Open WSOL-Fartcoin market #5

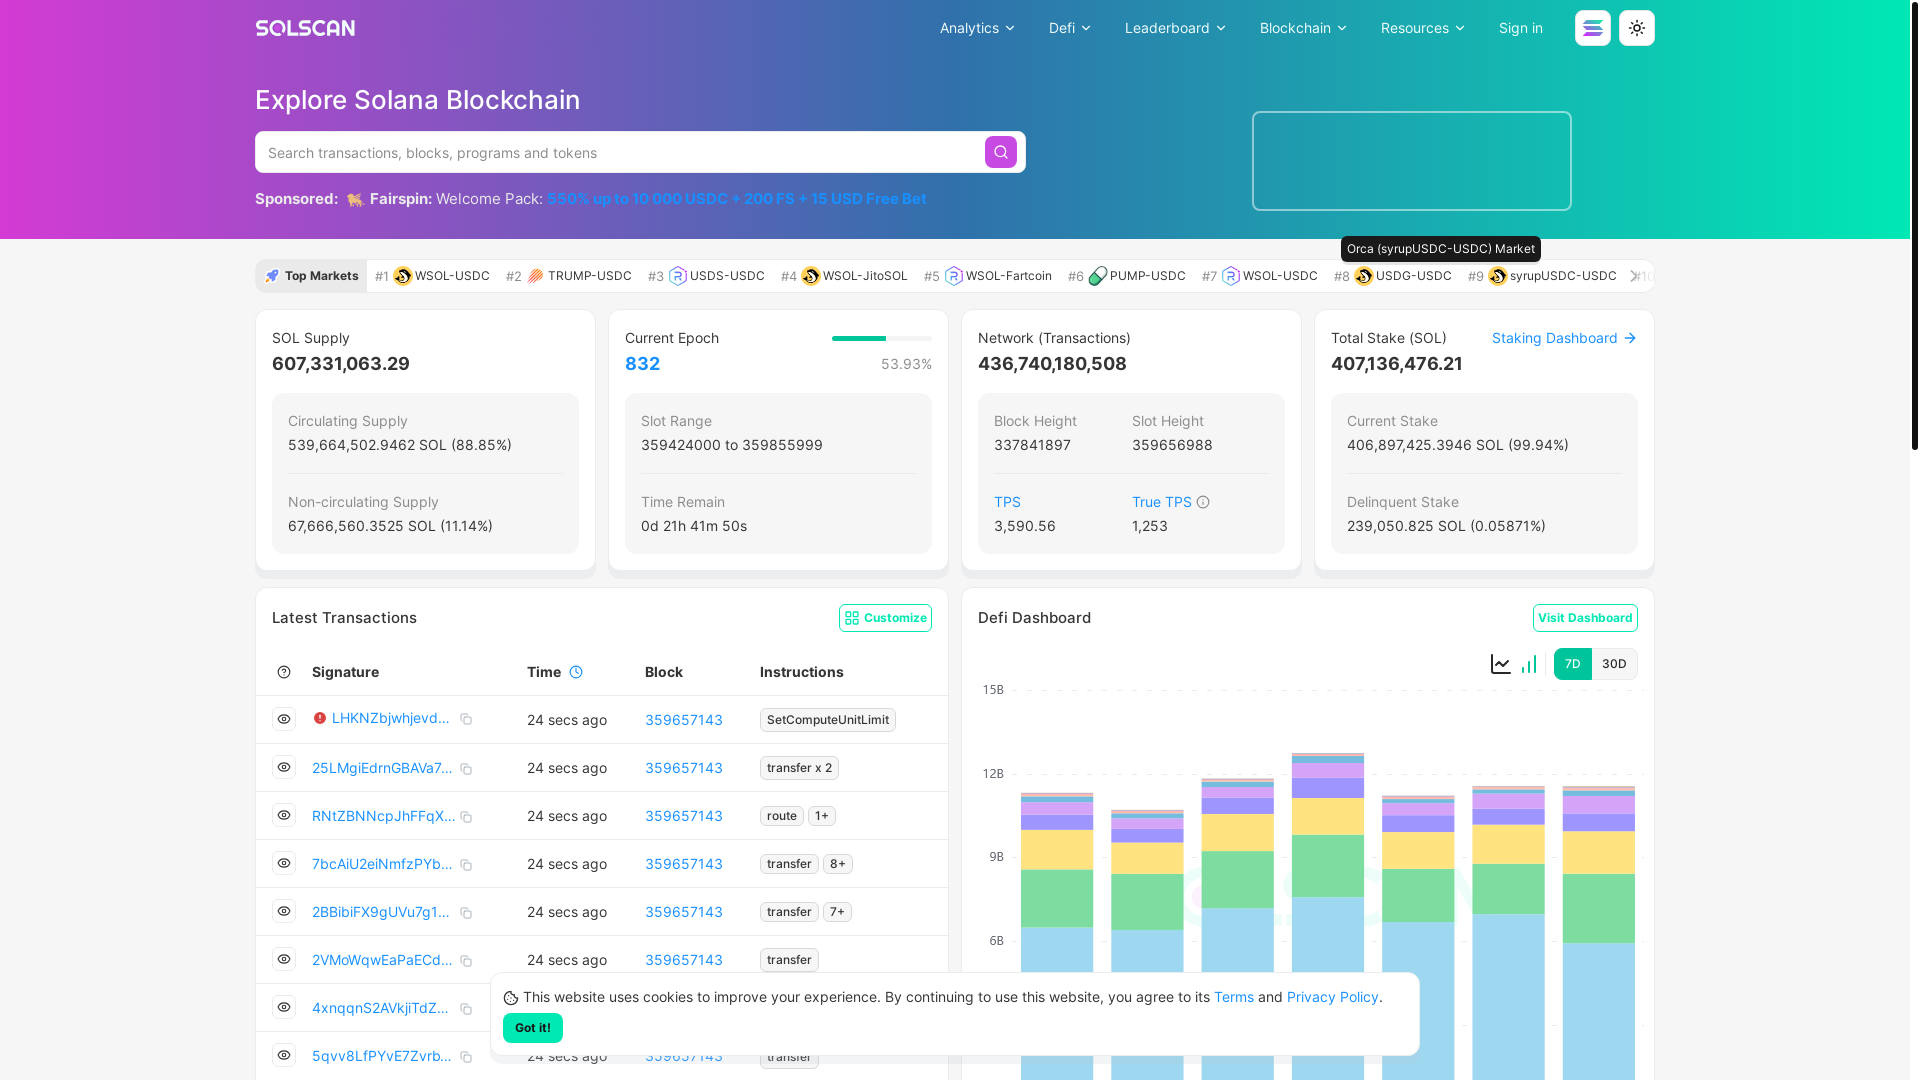tap(988, 276)
